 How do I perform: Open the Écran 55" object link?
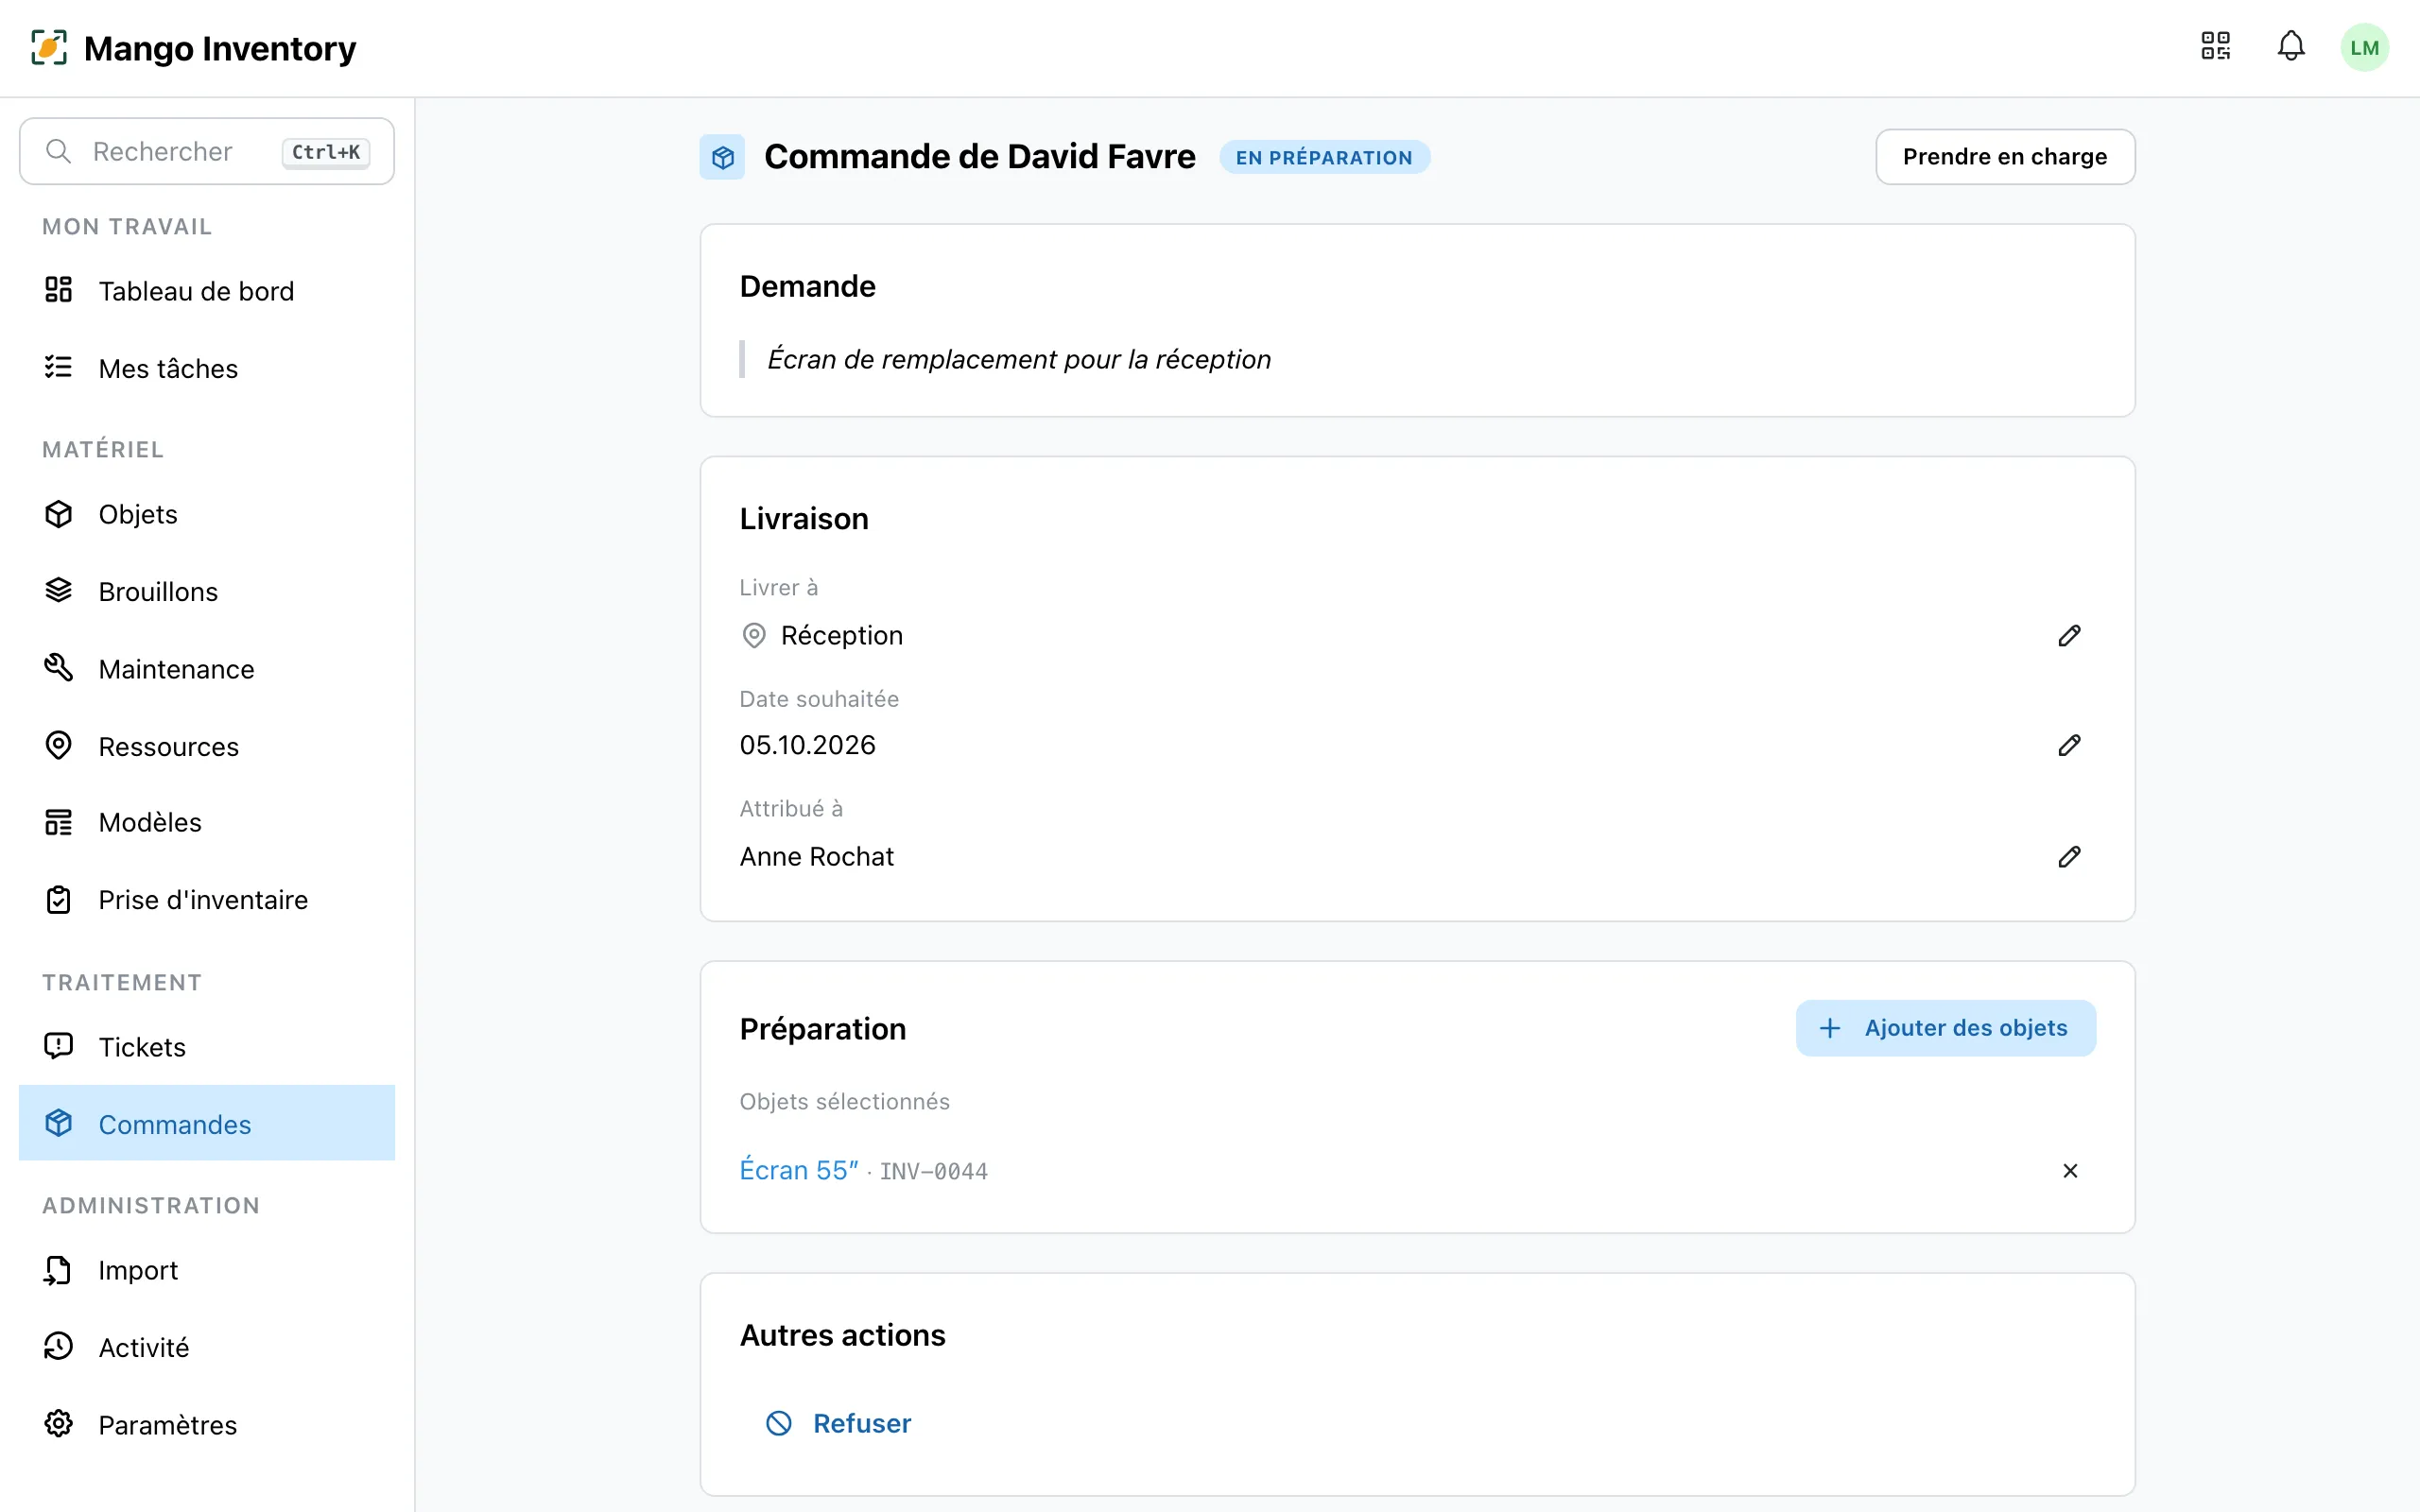click(x=799, y=1170)
